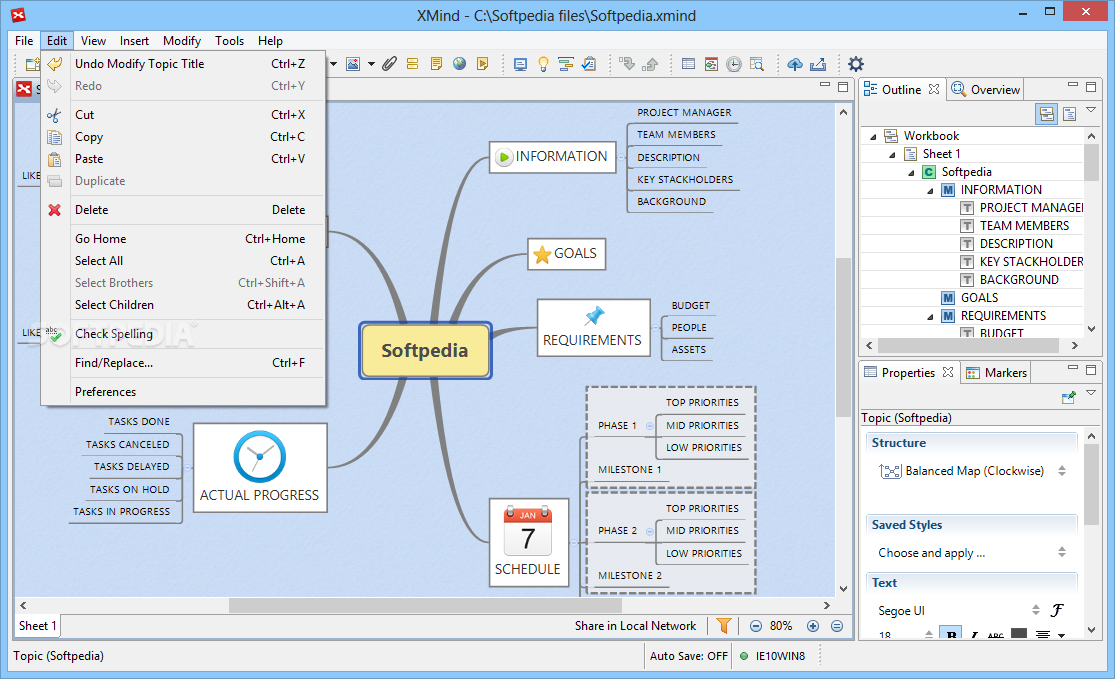This screenshot has width=1115, height=679.
Task: Open Properties panel view menu triangle
Action: click(1091, 393)
